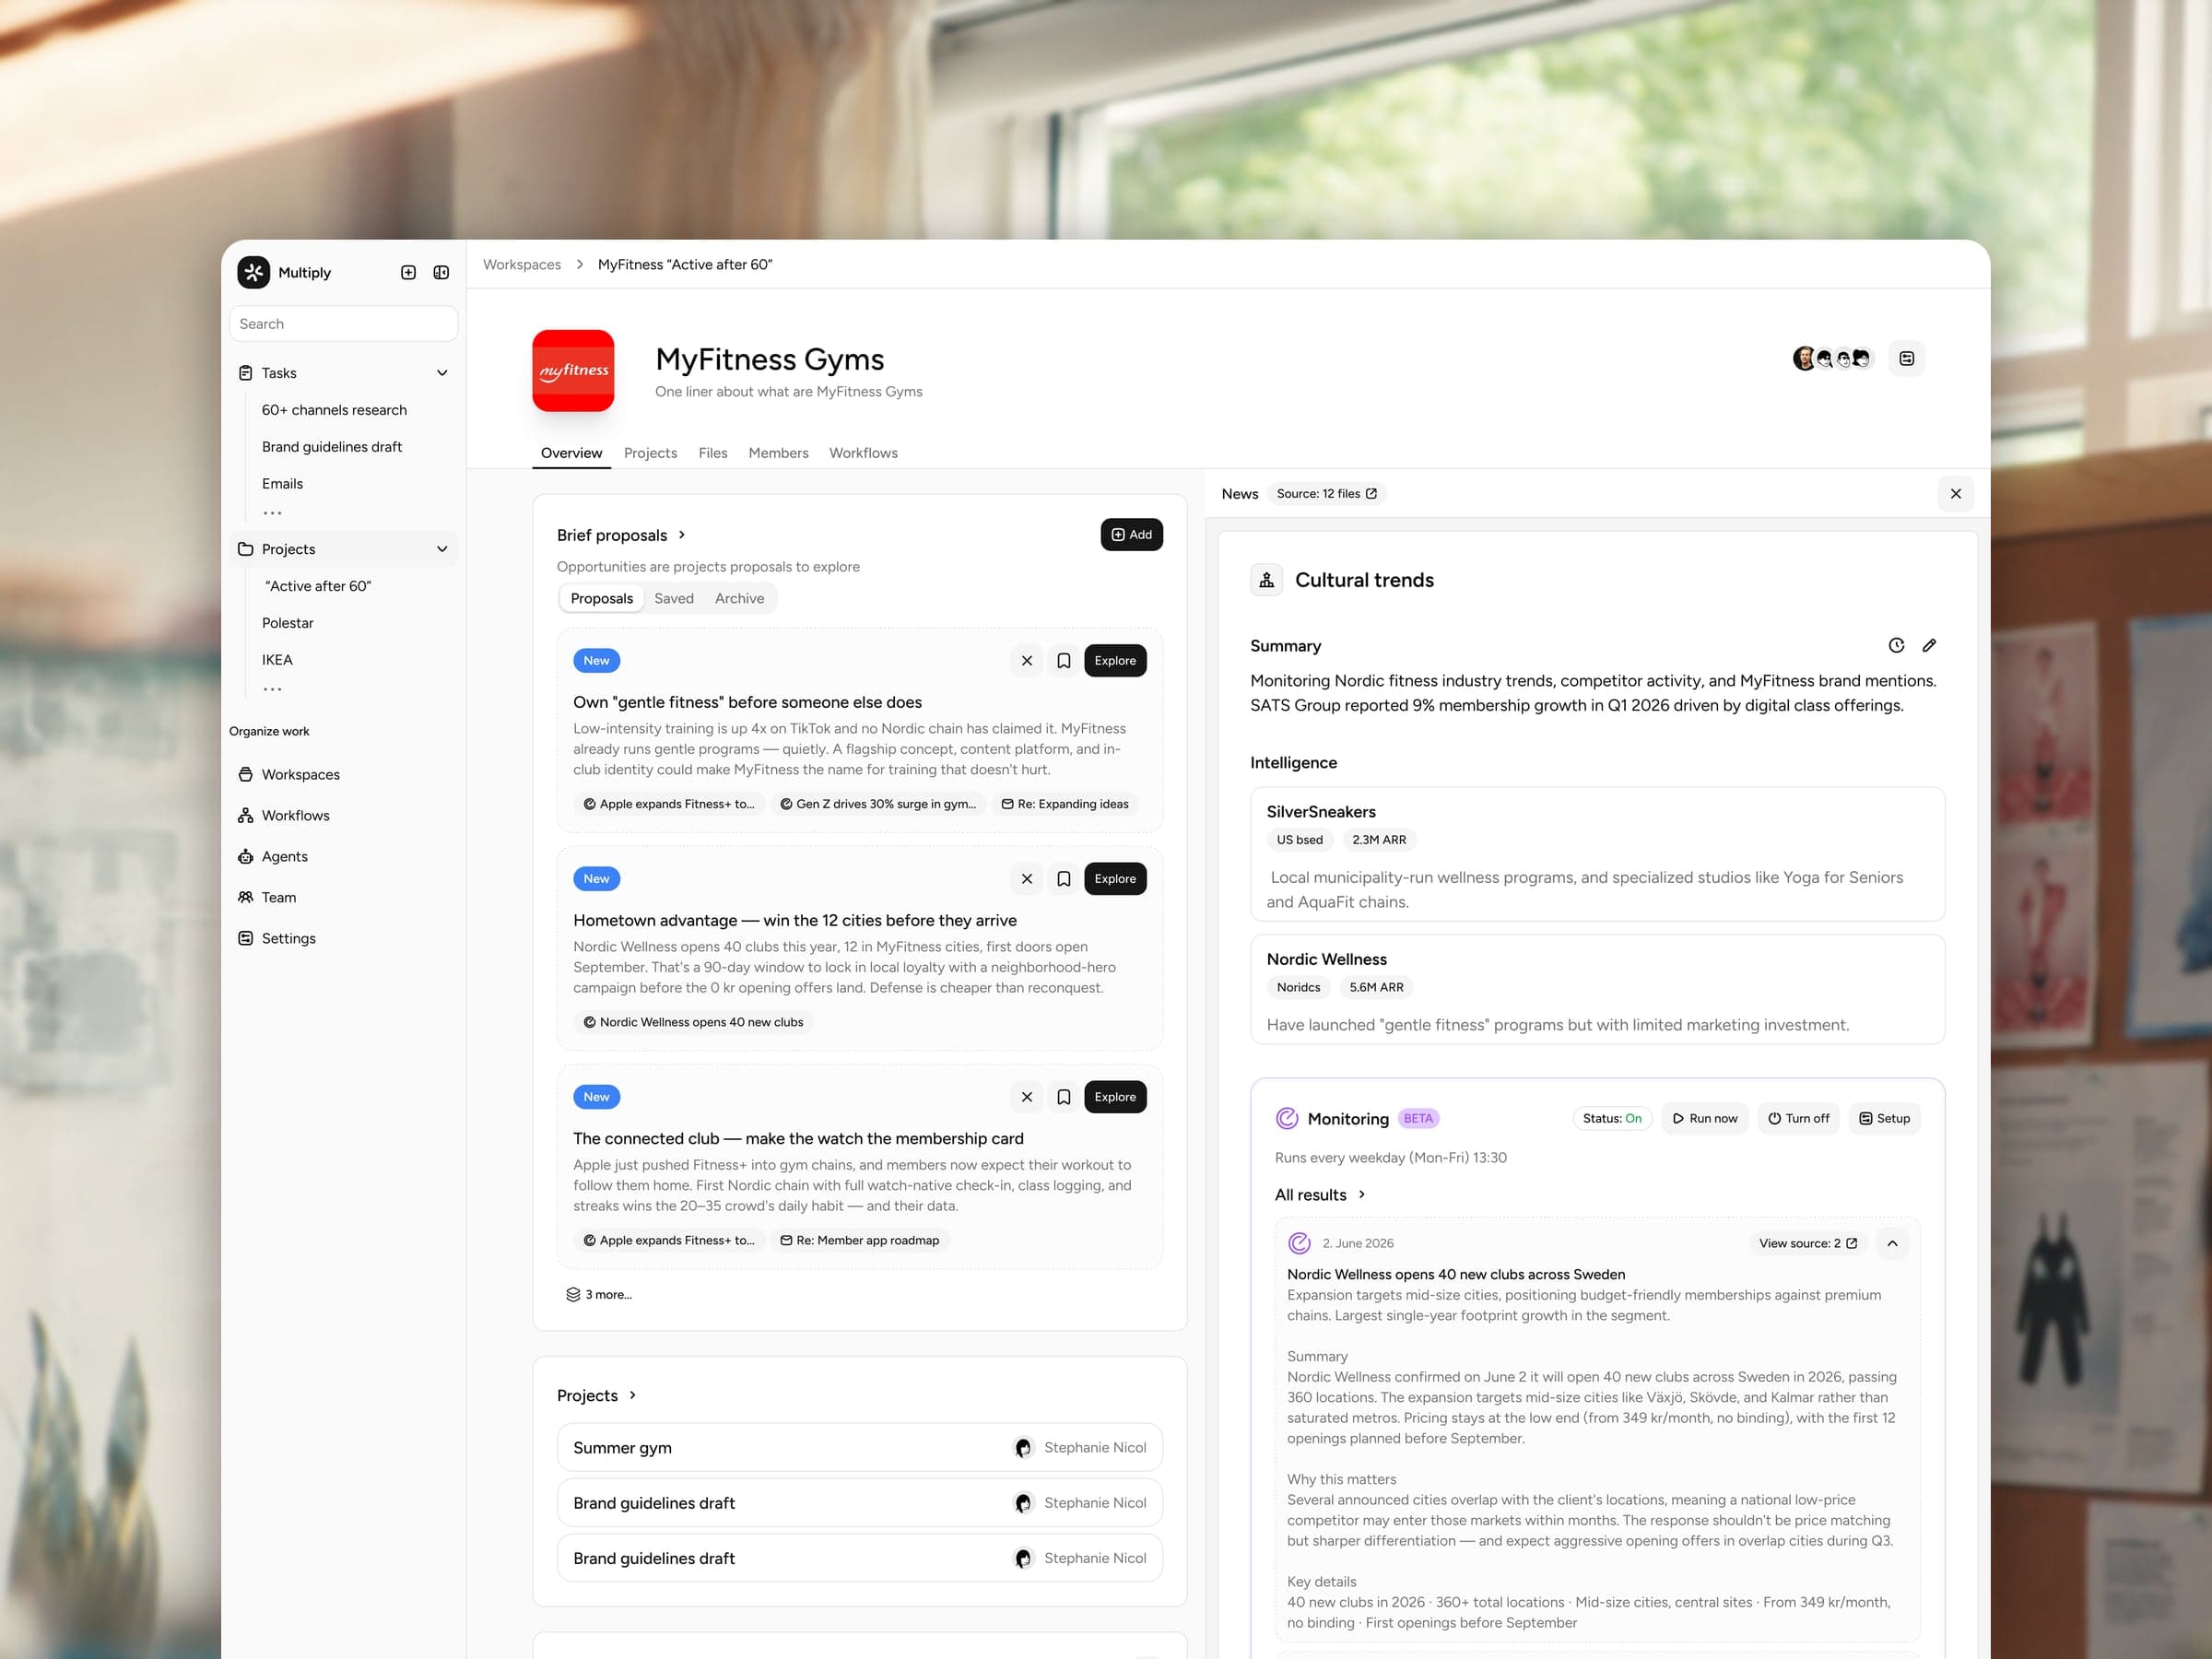
Task: Click View source: 2 on the June result
Action: [x=1808, y=1244]
